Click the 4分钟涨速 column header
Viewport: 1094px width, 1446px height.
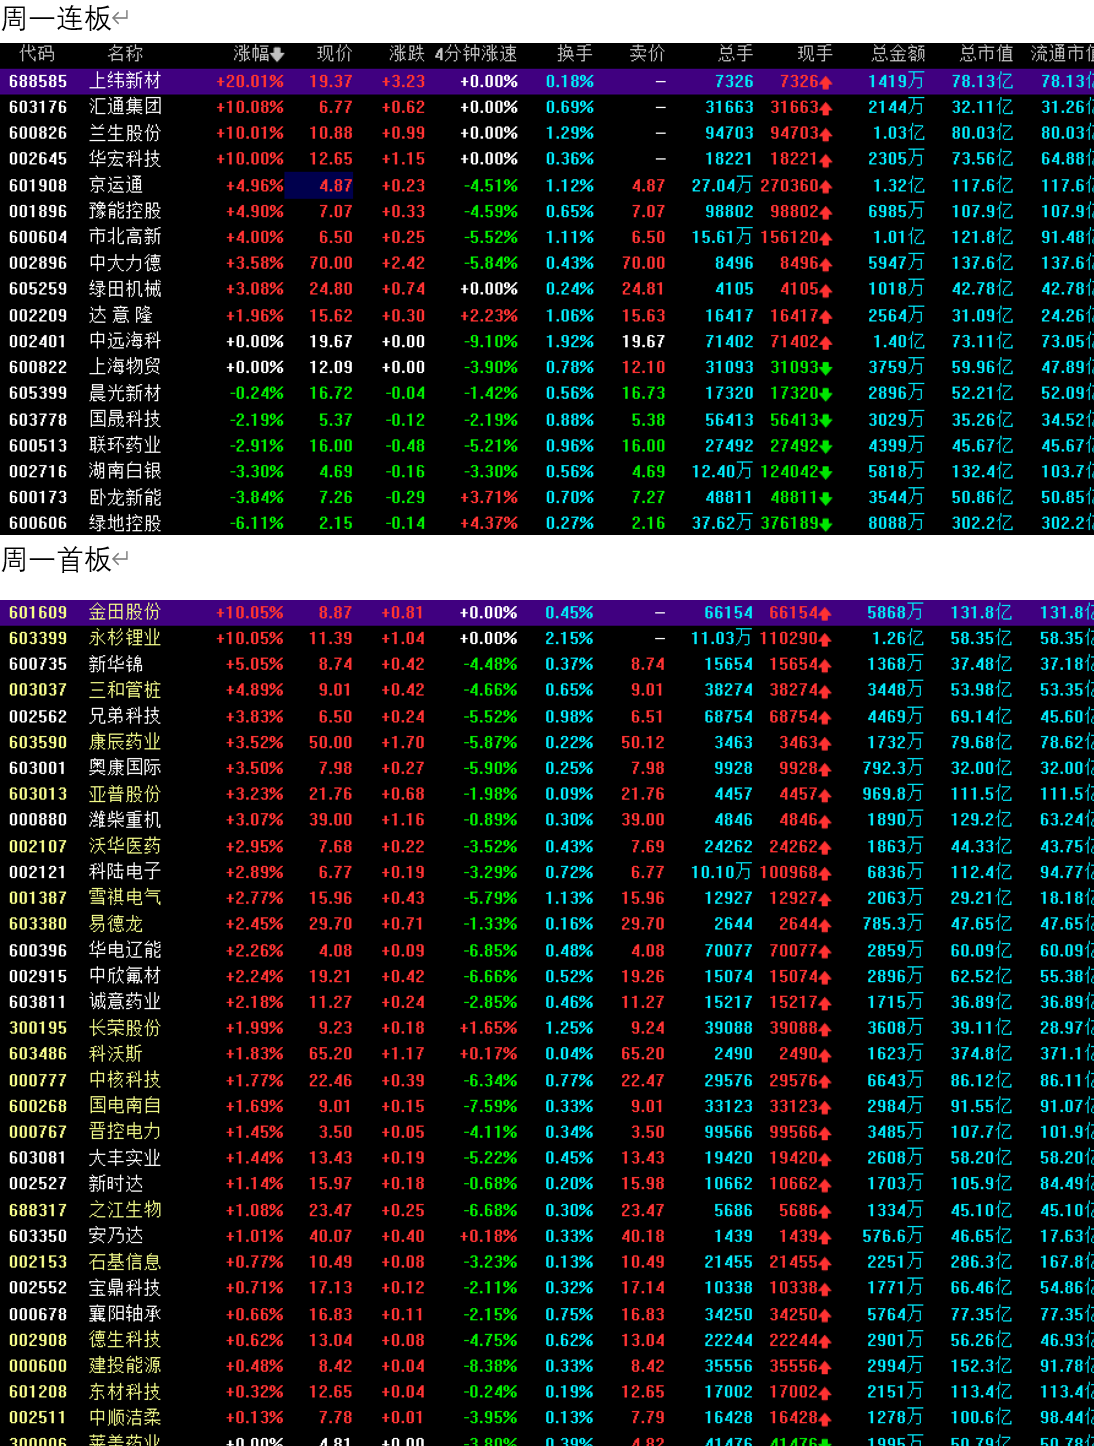(476, 54)
